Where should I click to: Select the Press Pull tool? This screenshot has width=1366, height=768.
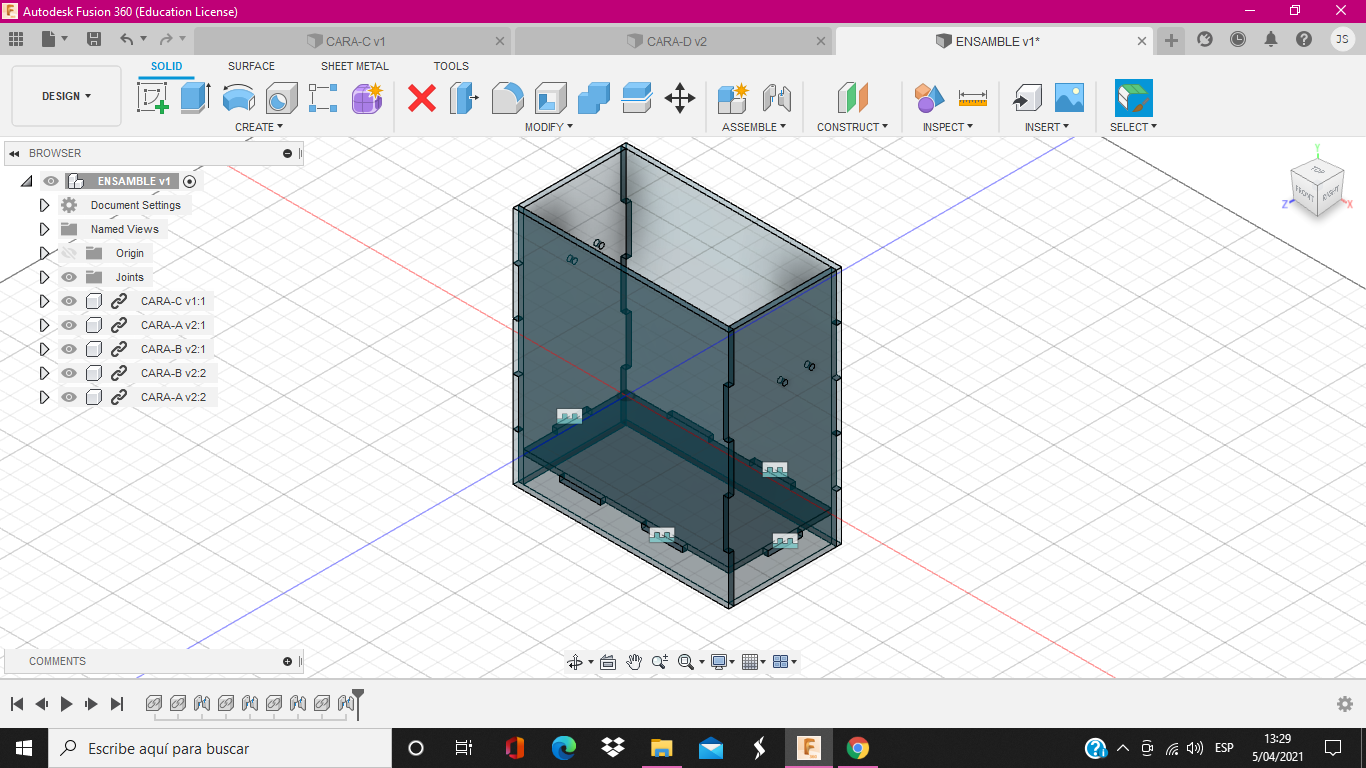click(x=464, y=98)
